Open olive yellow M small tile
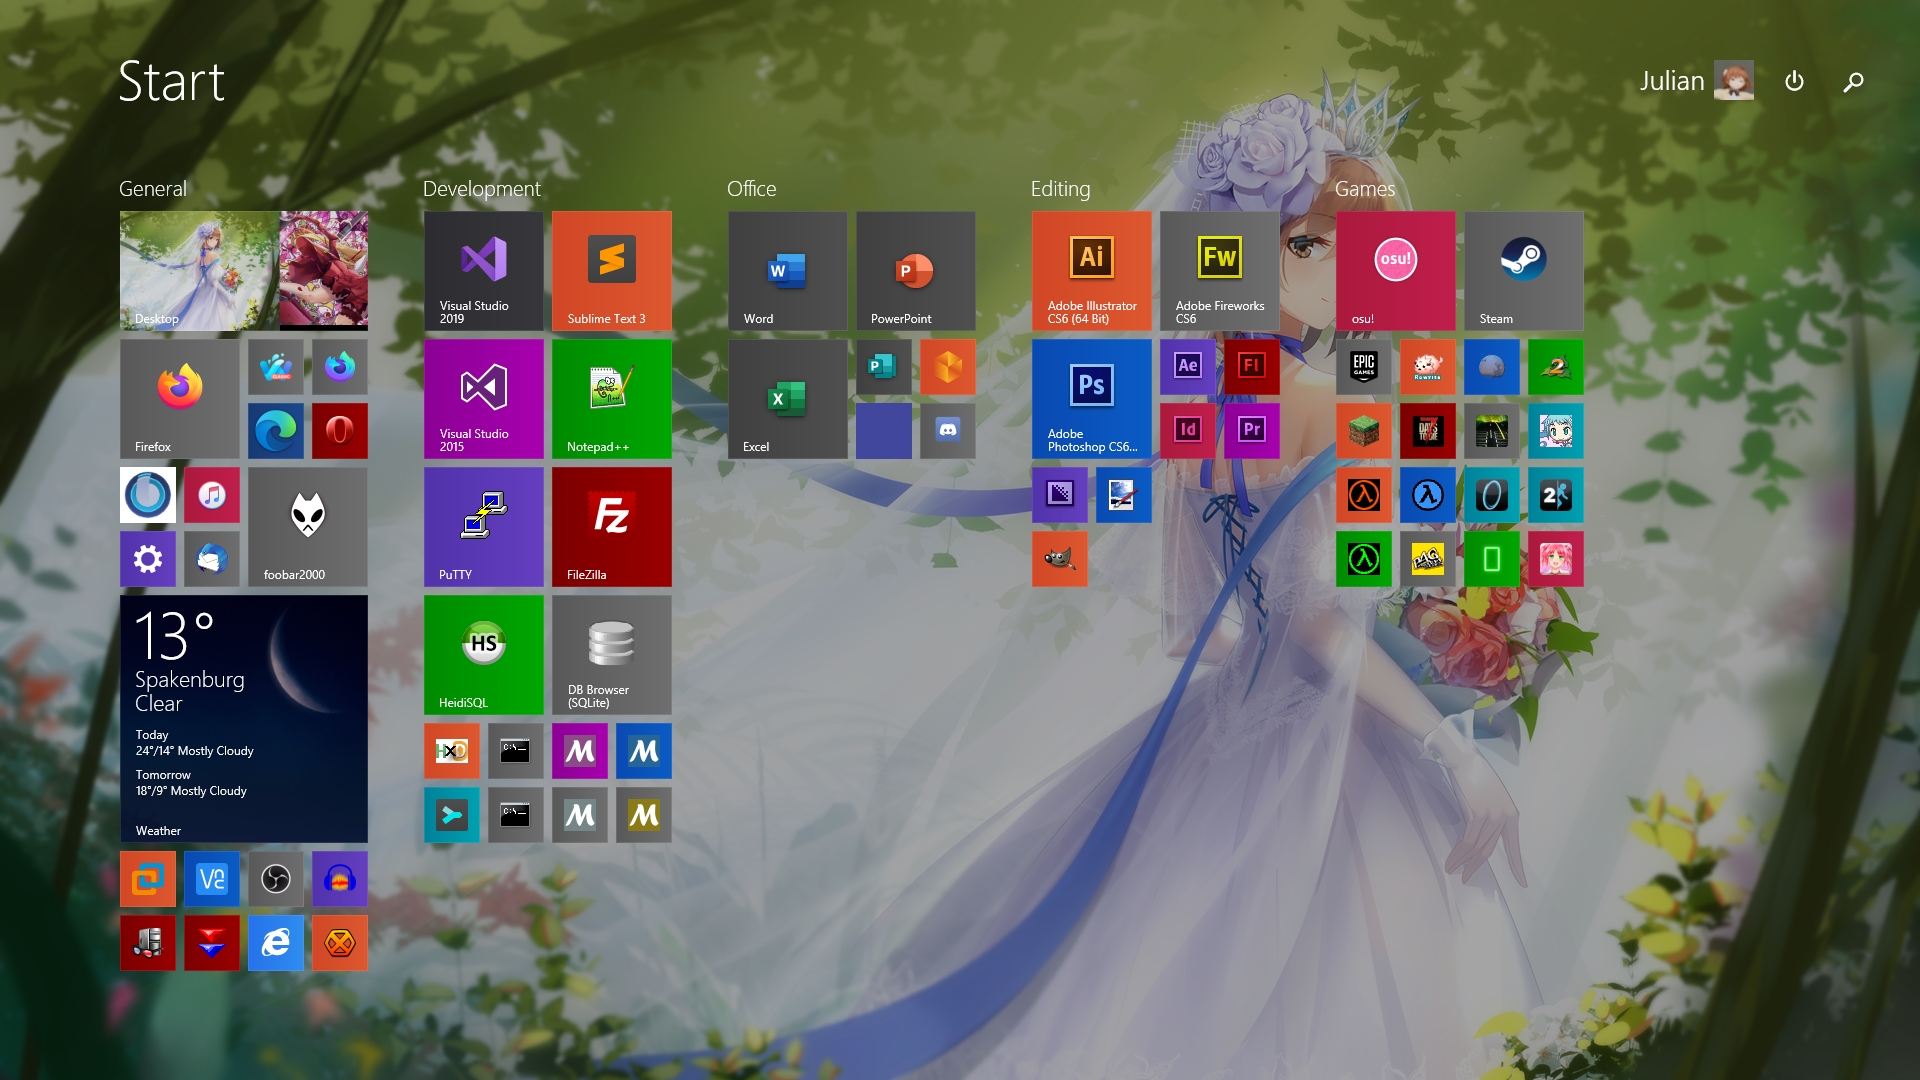 point(644,815)
